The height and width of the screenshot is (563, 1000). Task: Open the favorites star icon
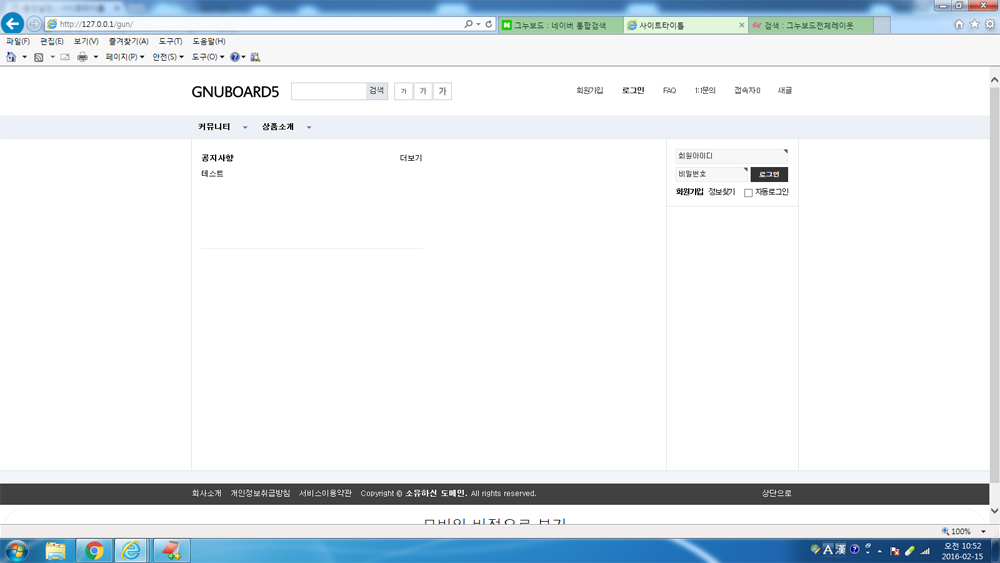click(x=975, y=24)
